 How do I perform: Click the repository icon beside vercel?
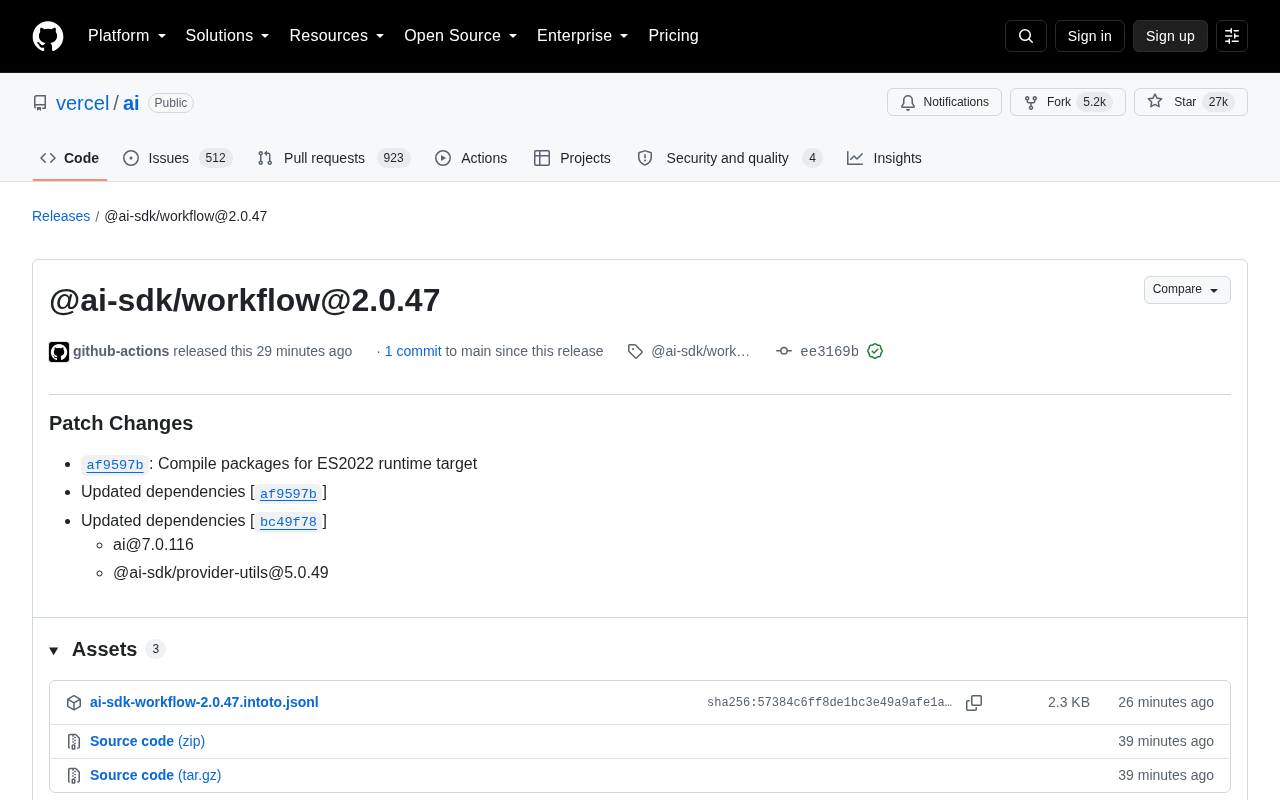(x=40, y=103)
